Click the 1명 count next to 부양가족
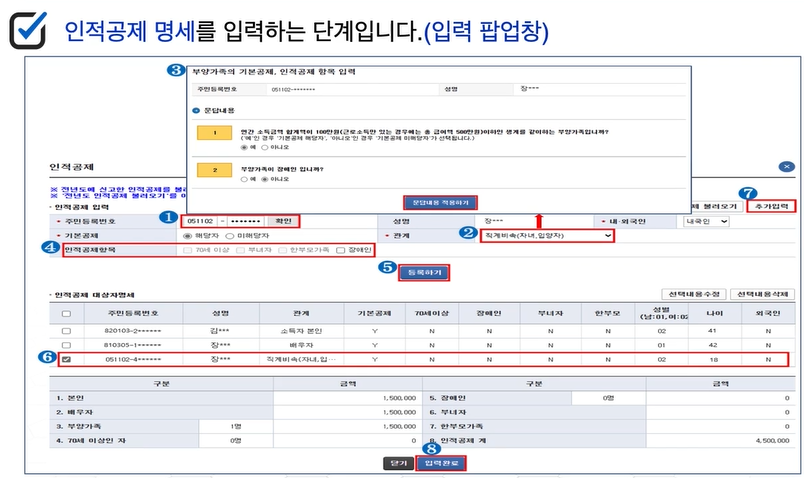Image resolution: width=804 pixels, height=478 pixels. coord(236,426)
